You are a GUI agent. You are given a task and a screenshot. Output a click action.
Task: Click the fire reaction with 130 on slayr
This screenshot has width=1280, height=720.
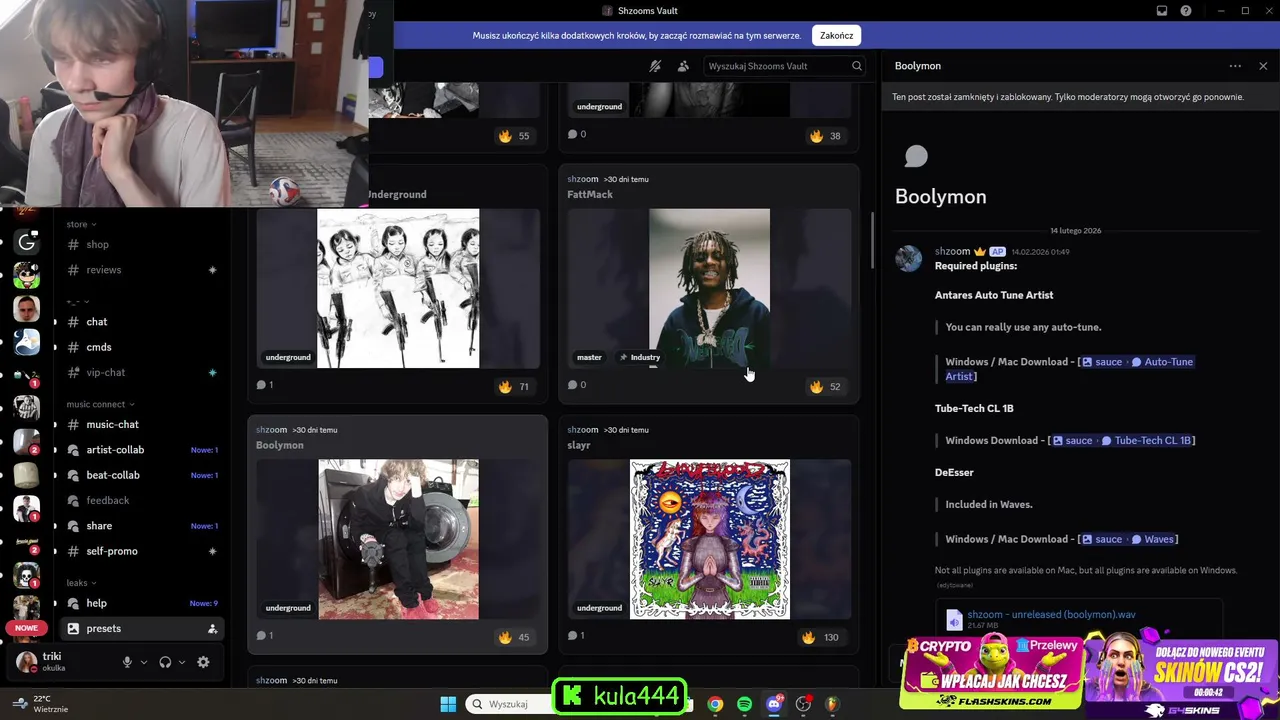(x=823, y=637)
